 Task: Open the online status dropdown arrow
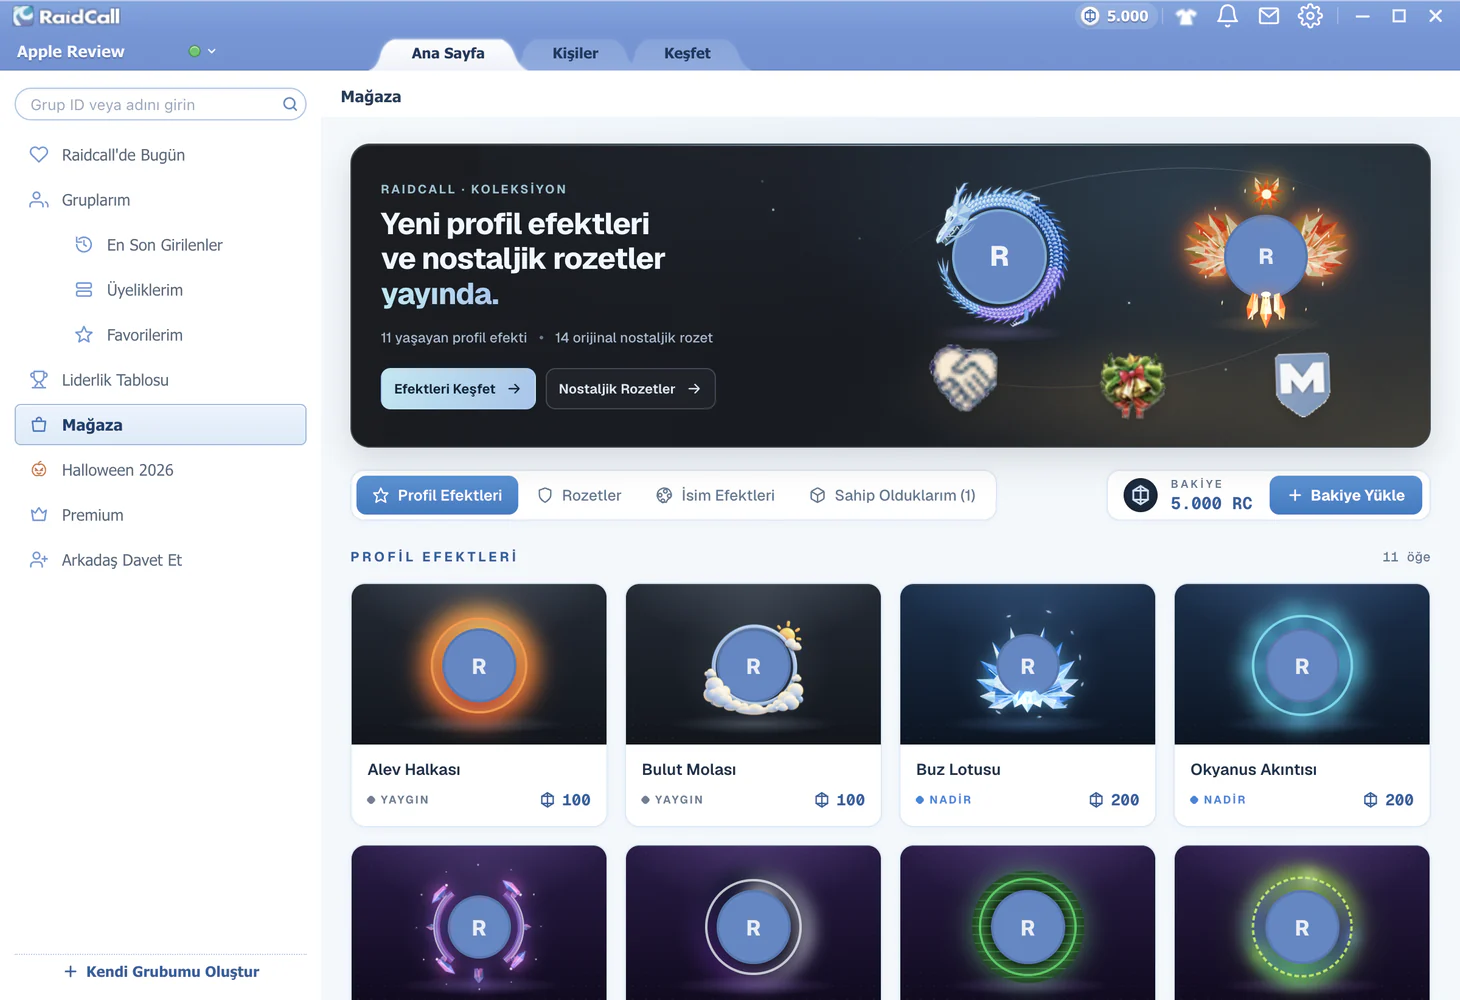click(x=211, y=51)
